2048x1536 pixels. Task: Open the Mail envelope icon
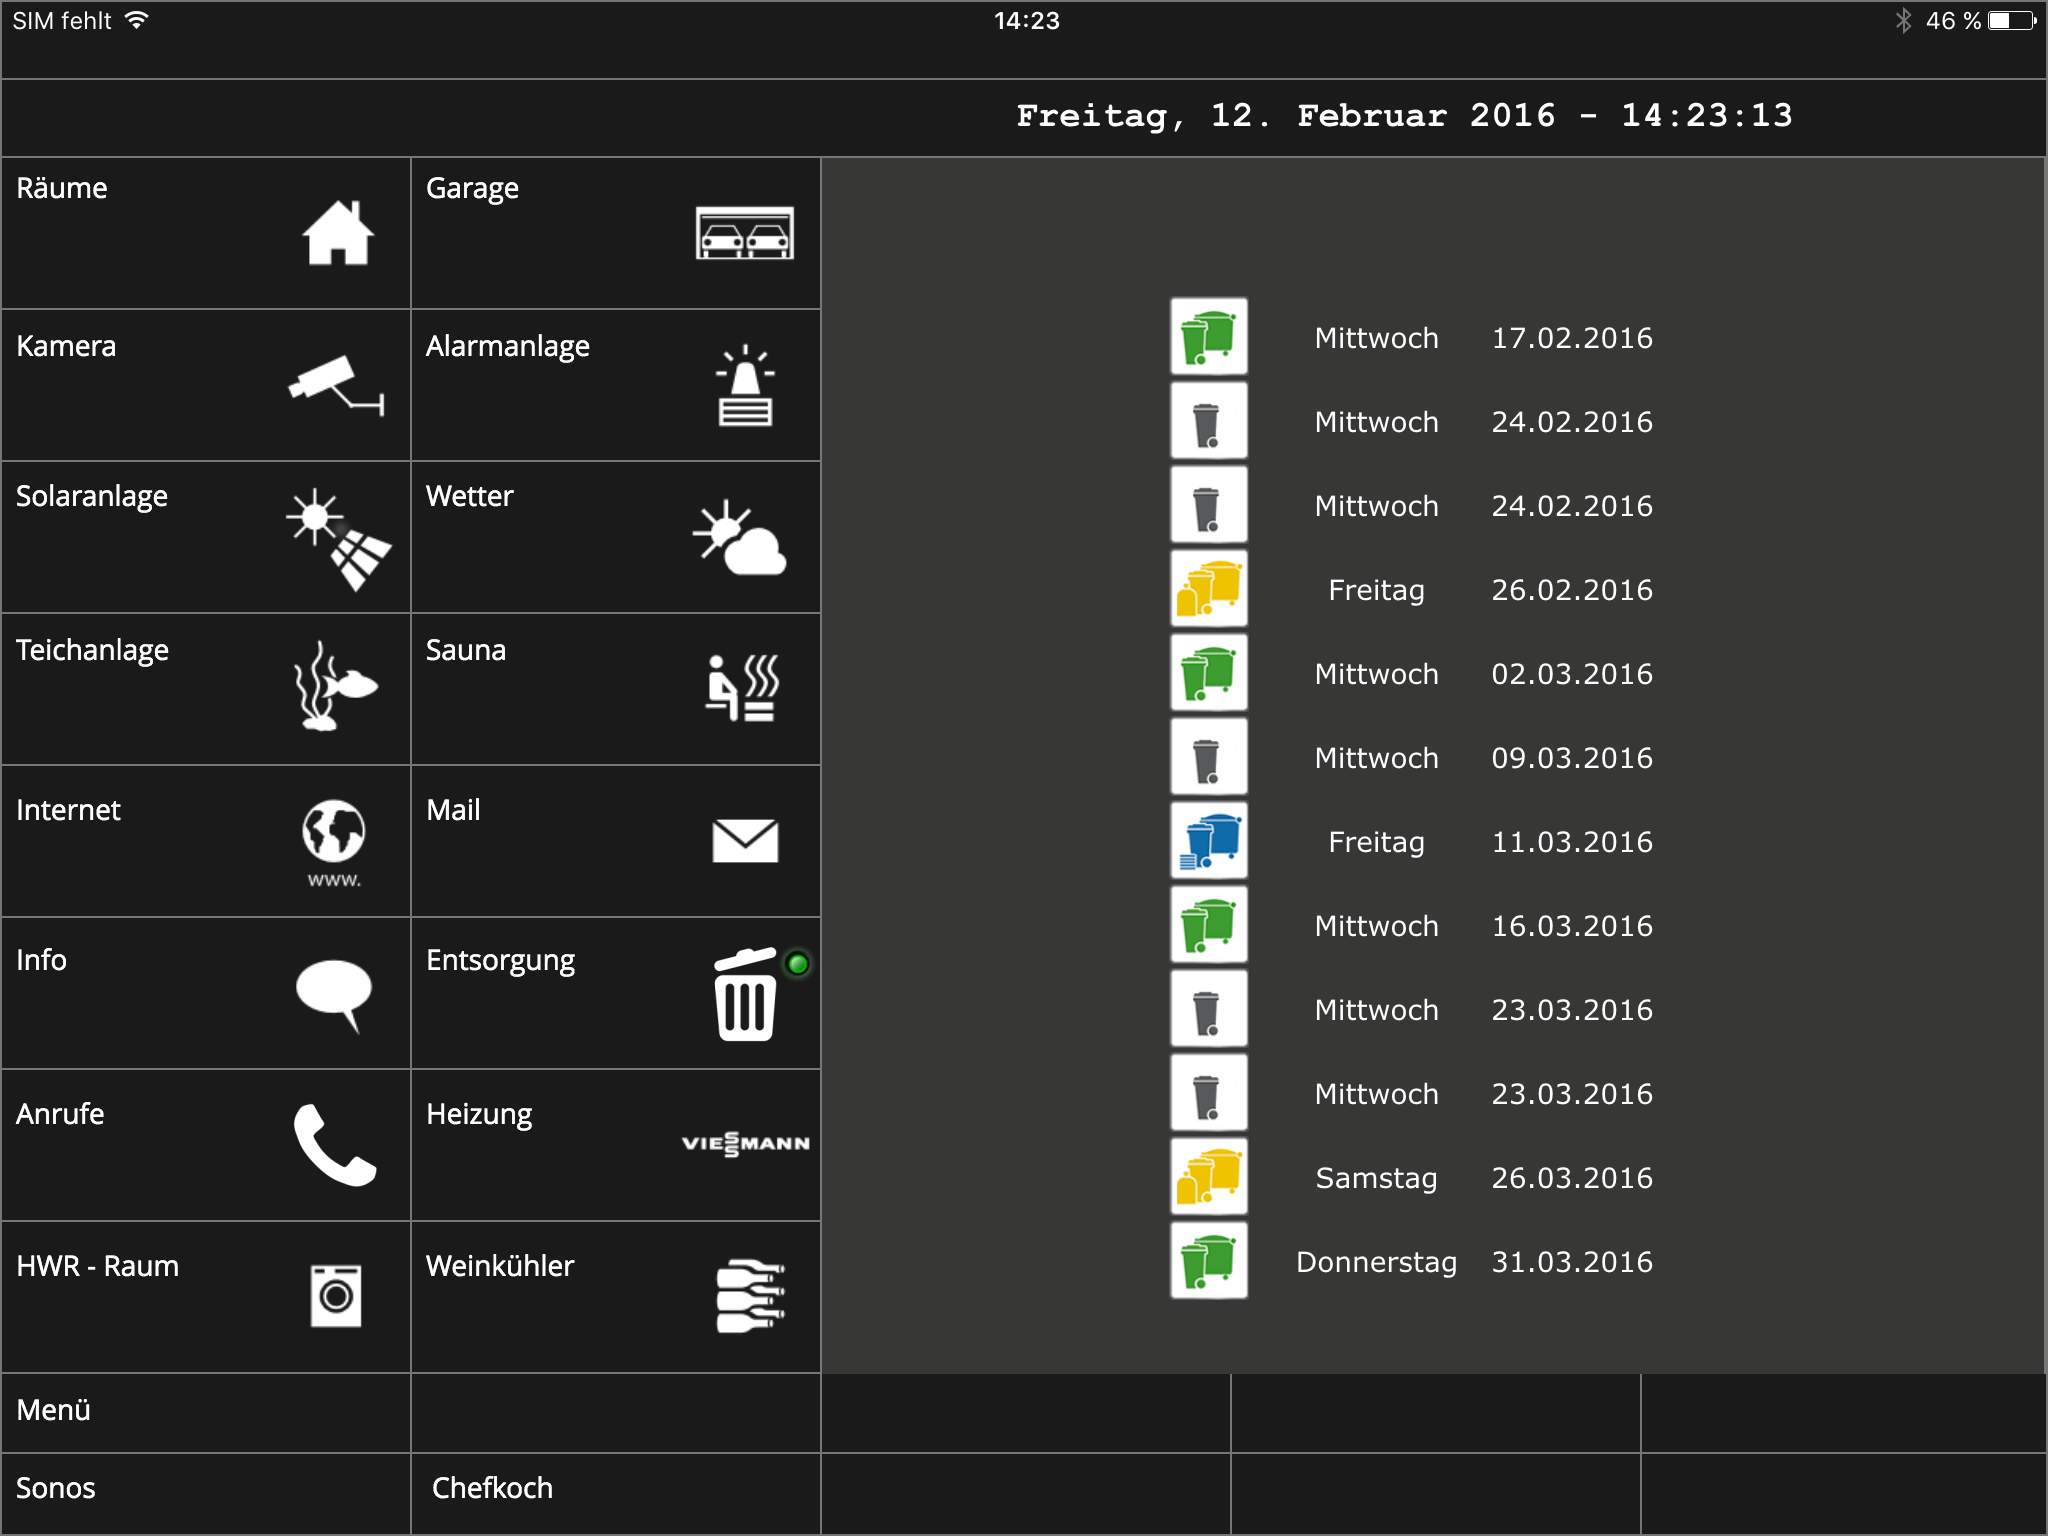coord(745,841)
